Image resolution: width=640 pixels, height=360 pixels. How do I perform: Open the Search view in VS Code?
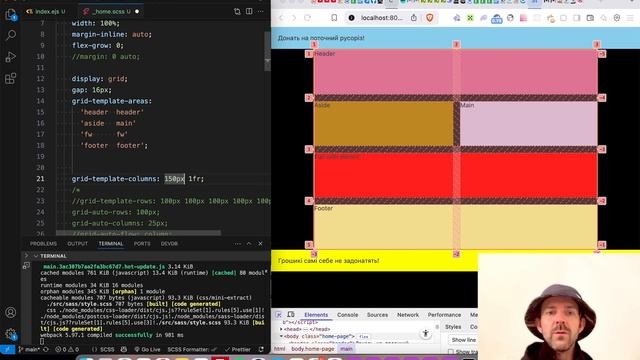tap(11, 36)
